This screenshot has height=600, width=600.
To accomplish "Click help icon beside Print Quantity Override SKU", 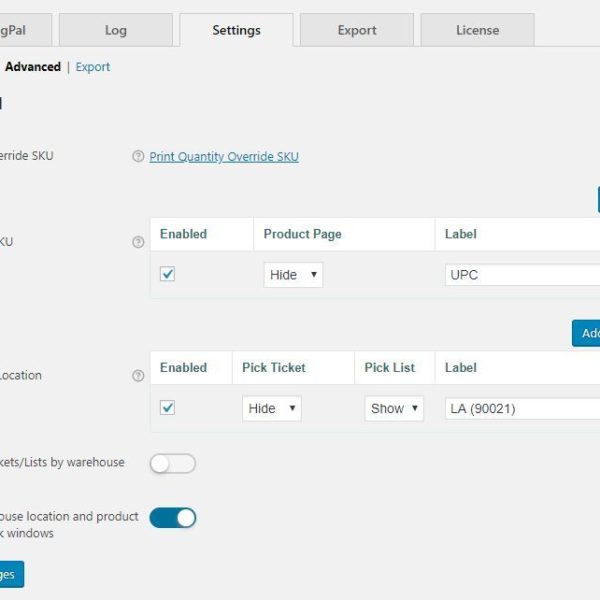I will click(x=138, y=157).
